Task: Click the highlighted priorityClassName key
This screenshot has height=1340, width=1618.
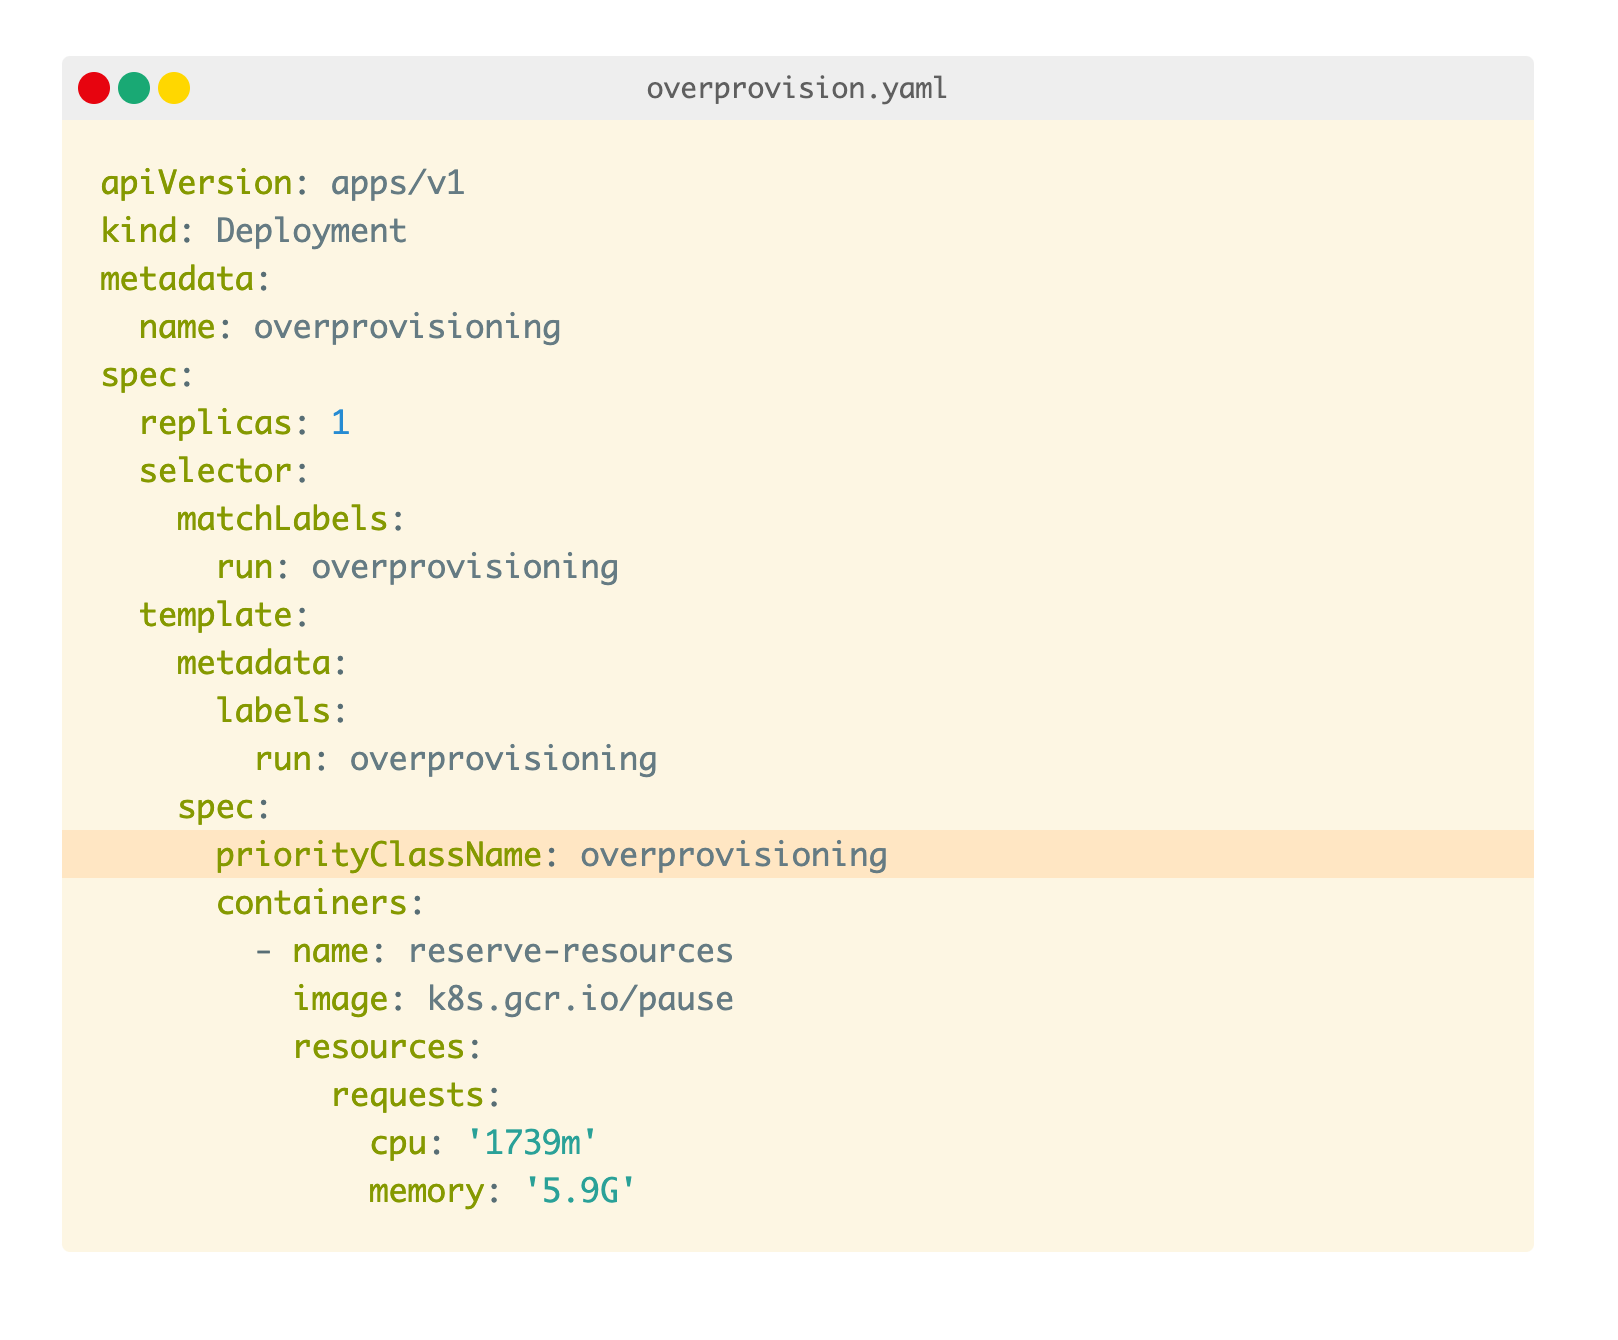Action: [x=378, y=856]
